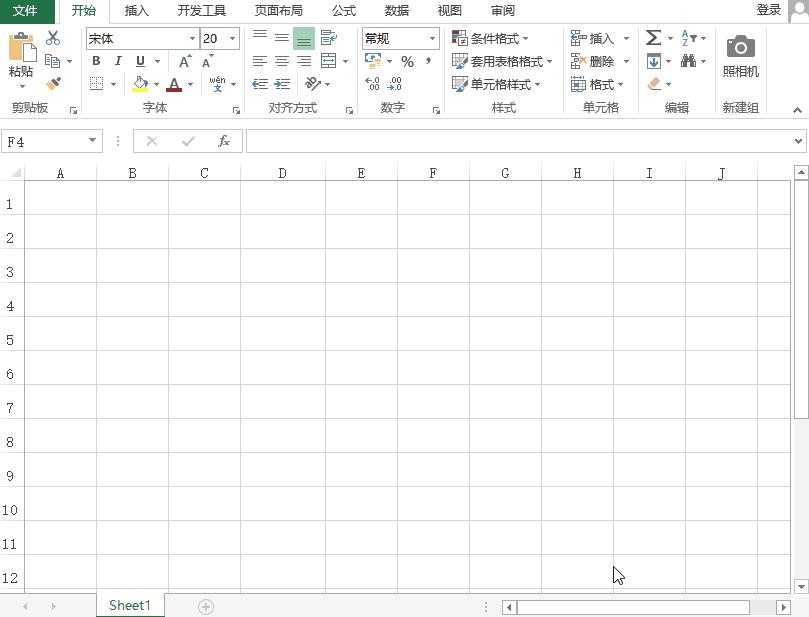Viewport: 809px width, 617px height.
Task: Toggle bold formatting
Action: coord(95,61)
